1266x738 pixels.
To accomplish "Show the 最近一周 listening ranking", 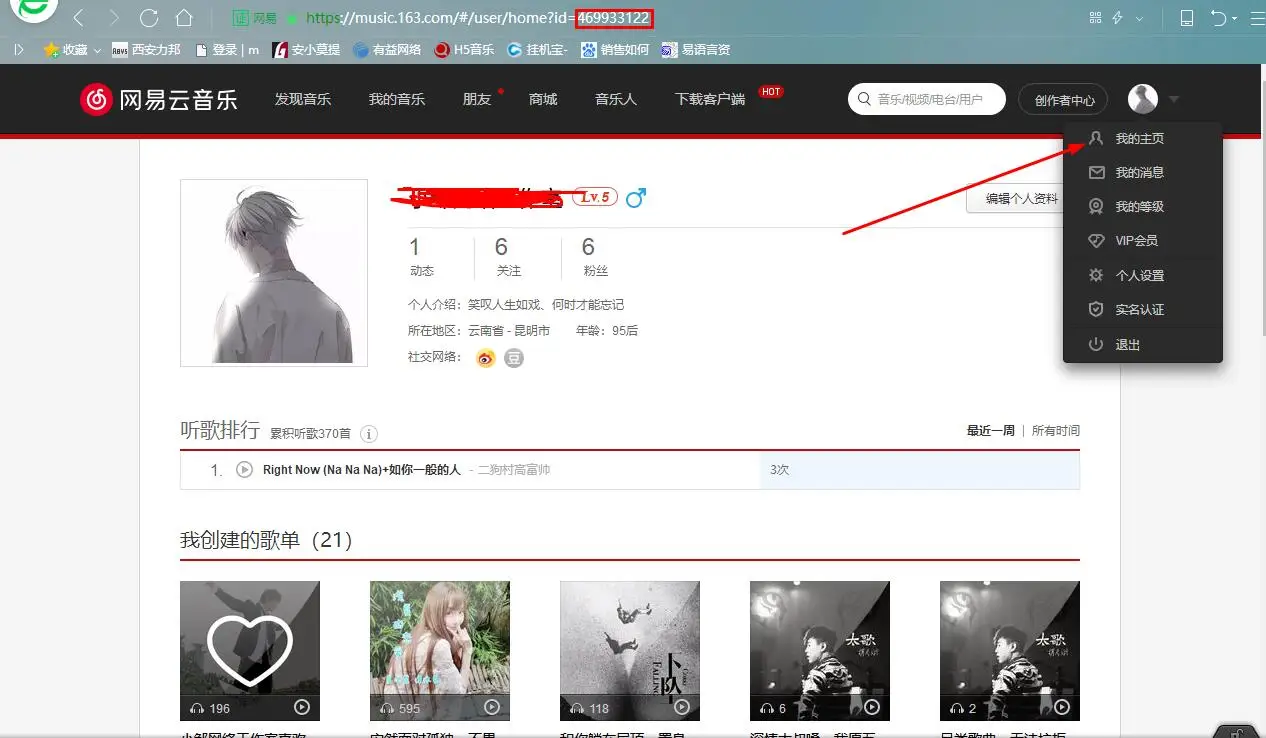I will tap(991, 431).
